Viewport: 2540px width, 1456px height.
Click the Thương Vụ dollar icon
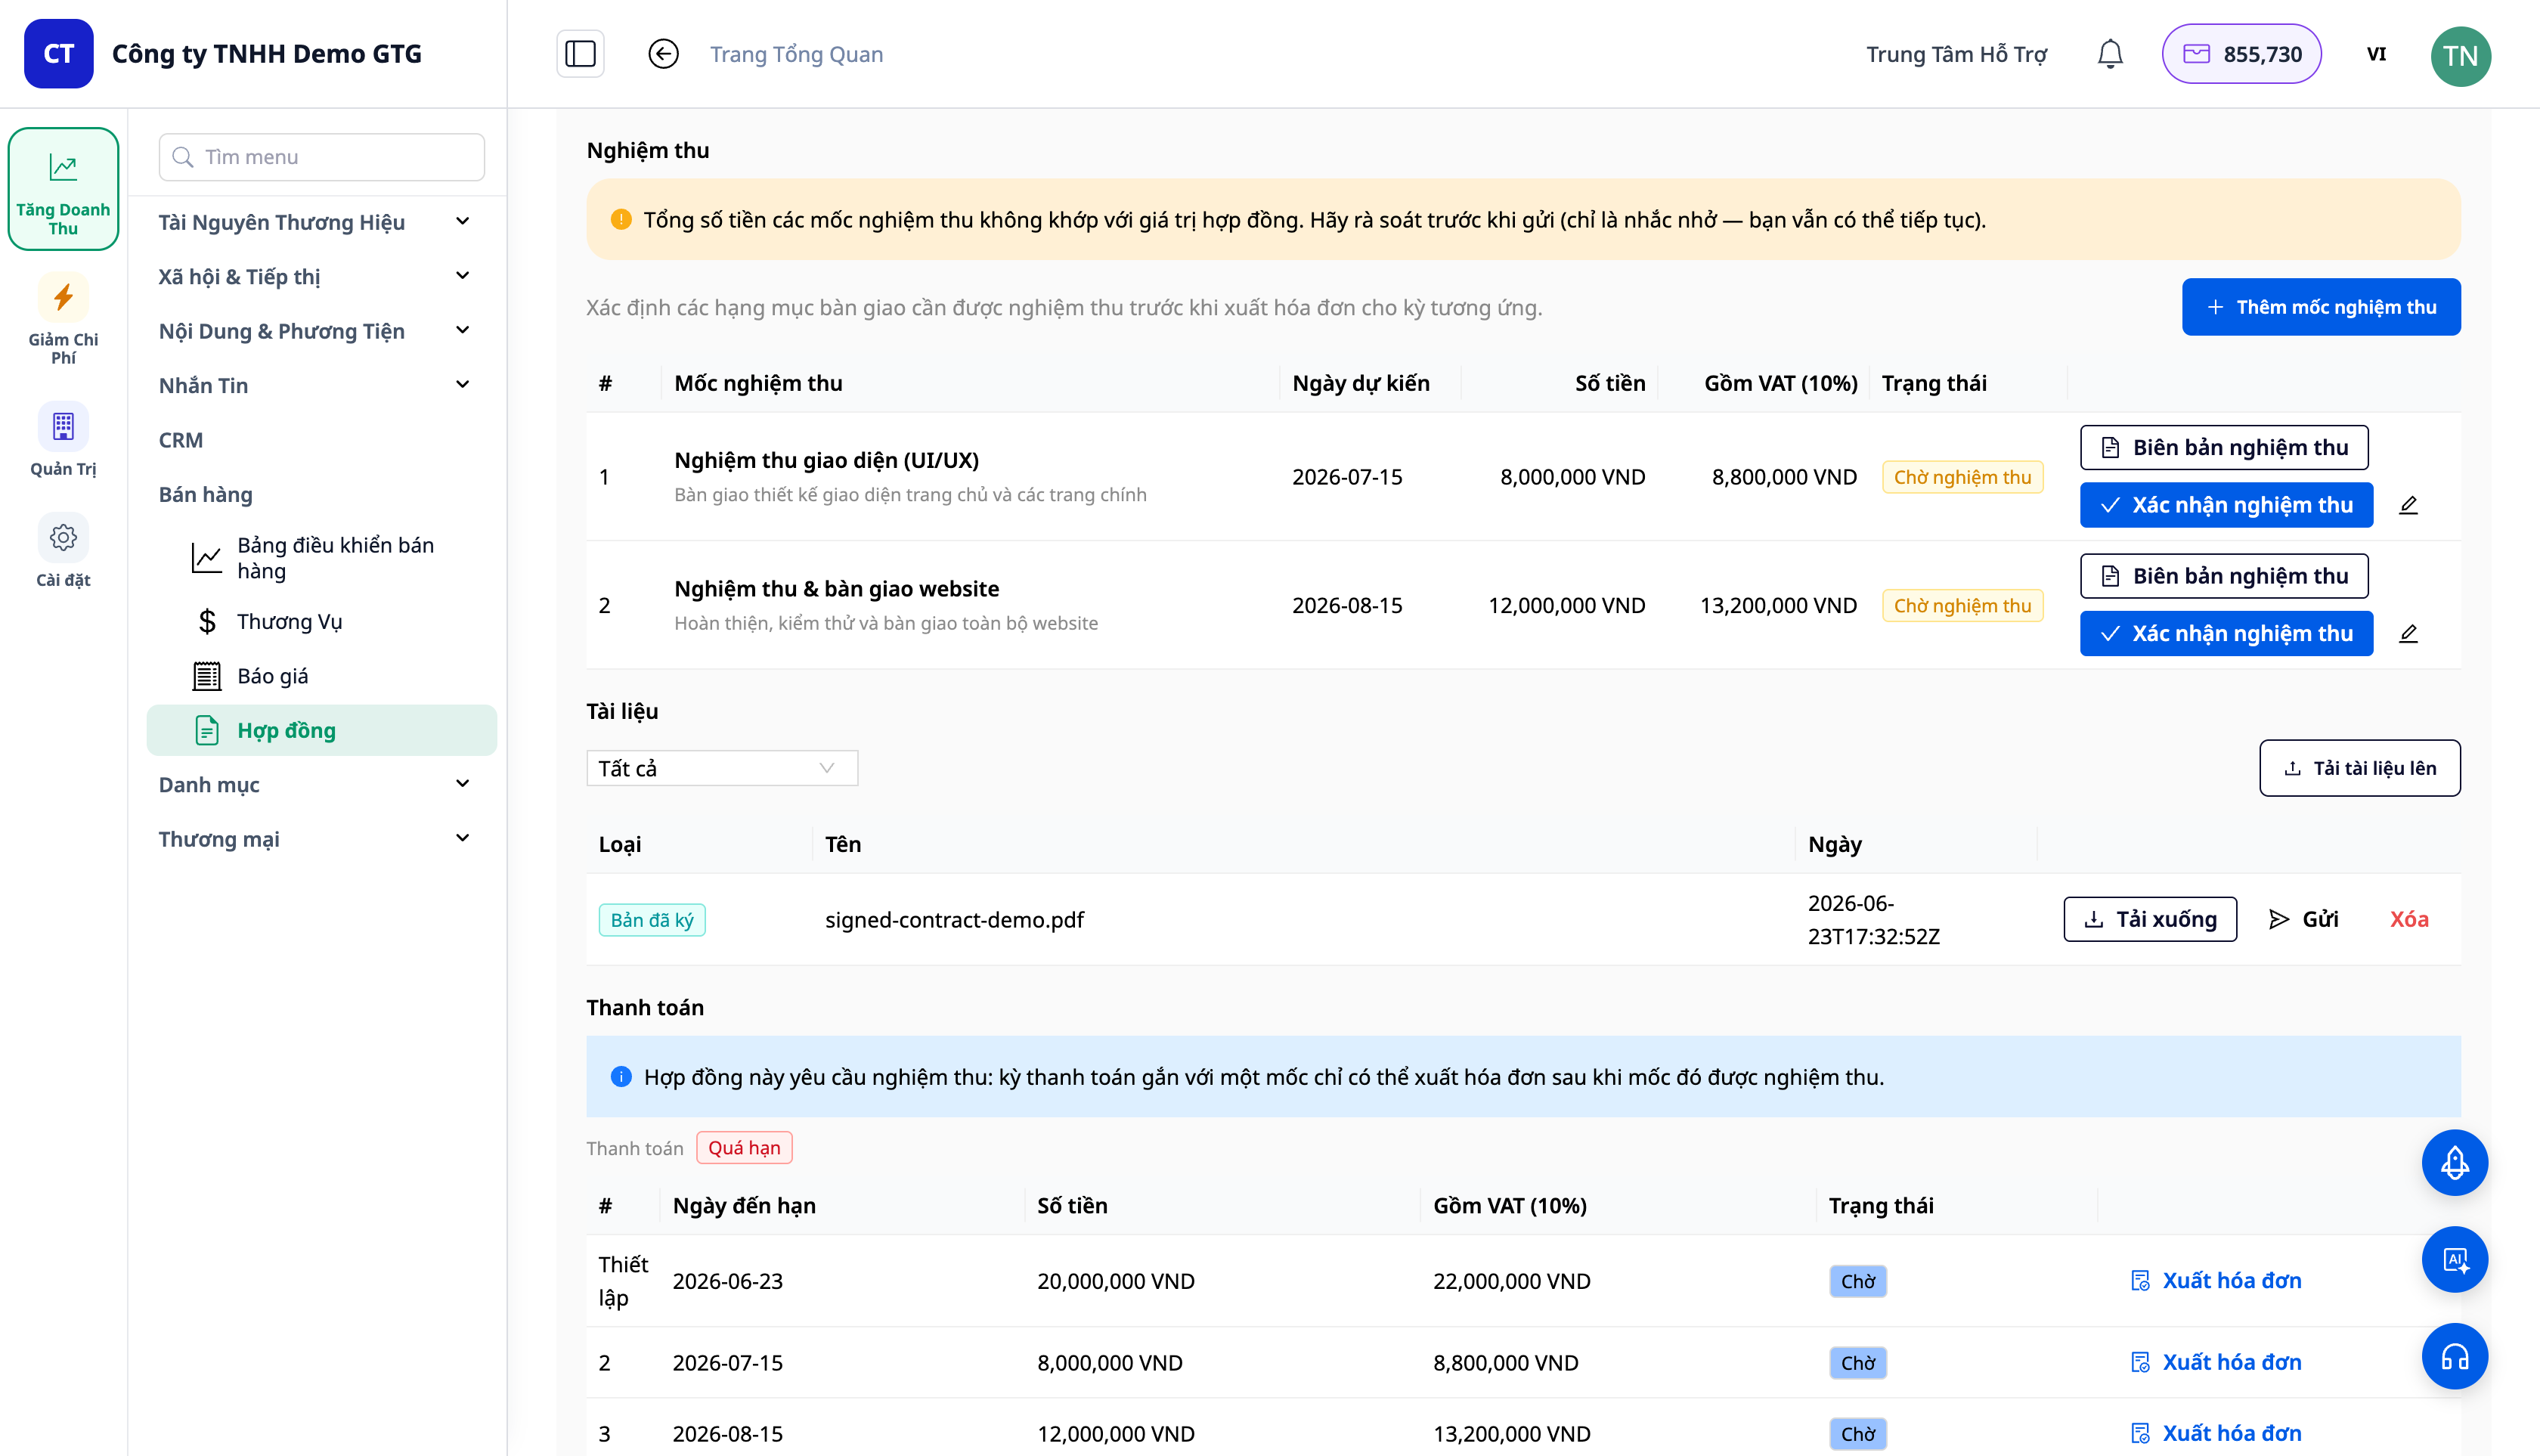207,622
